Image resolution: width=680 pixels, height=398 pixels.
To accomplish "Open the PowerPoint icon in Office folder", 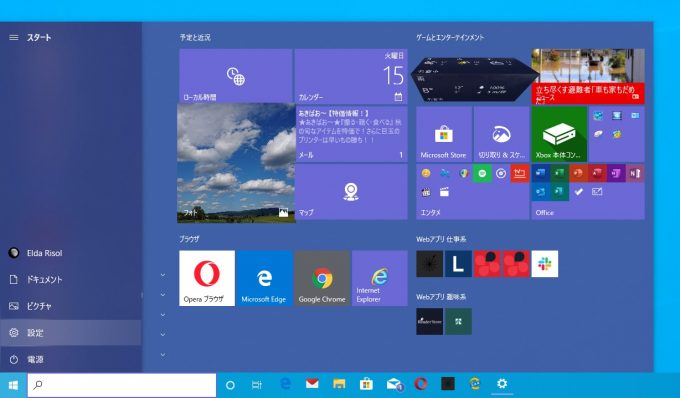I will [578, 173].
